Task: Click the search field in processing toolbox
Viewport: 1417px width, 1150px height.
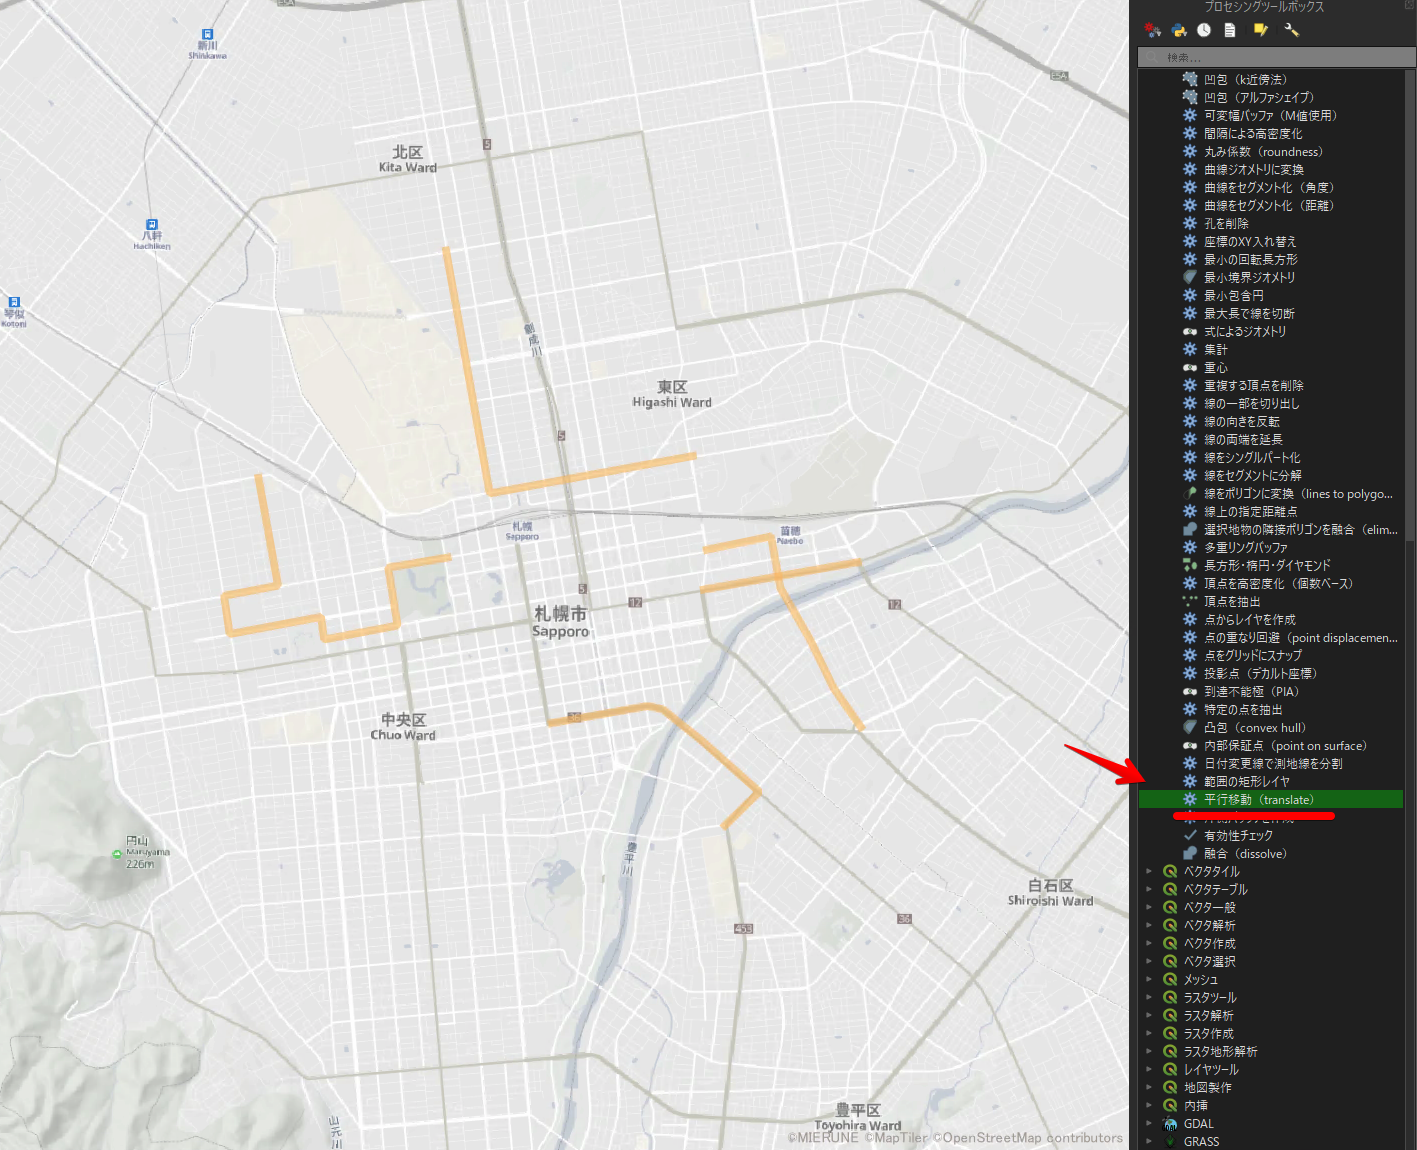Action: pos(1276,58)
